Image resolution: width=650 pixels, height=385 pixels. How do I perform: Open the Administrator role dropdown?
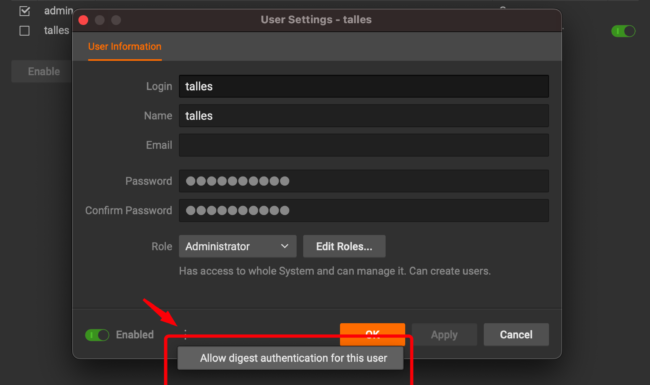pyautogui.click(x=238, y=246)
